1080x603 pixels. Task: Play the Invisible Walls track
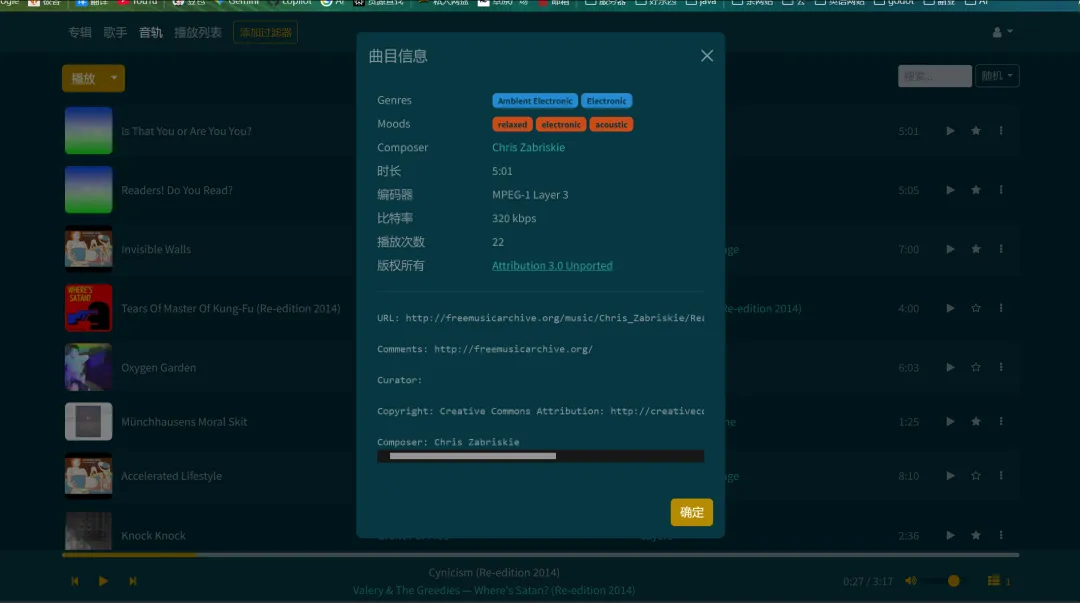pos(950,249)
